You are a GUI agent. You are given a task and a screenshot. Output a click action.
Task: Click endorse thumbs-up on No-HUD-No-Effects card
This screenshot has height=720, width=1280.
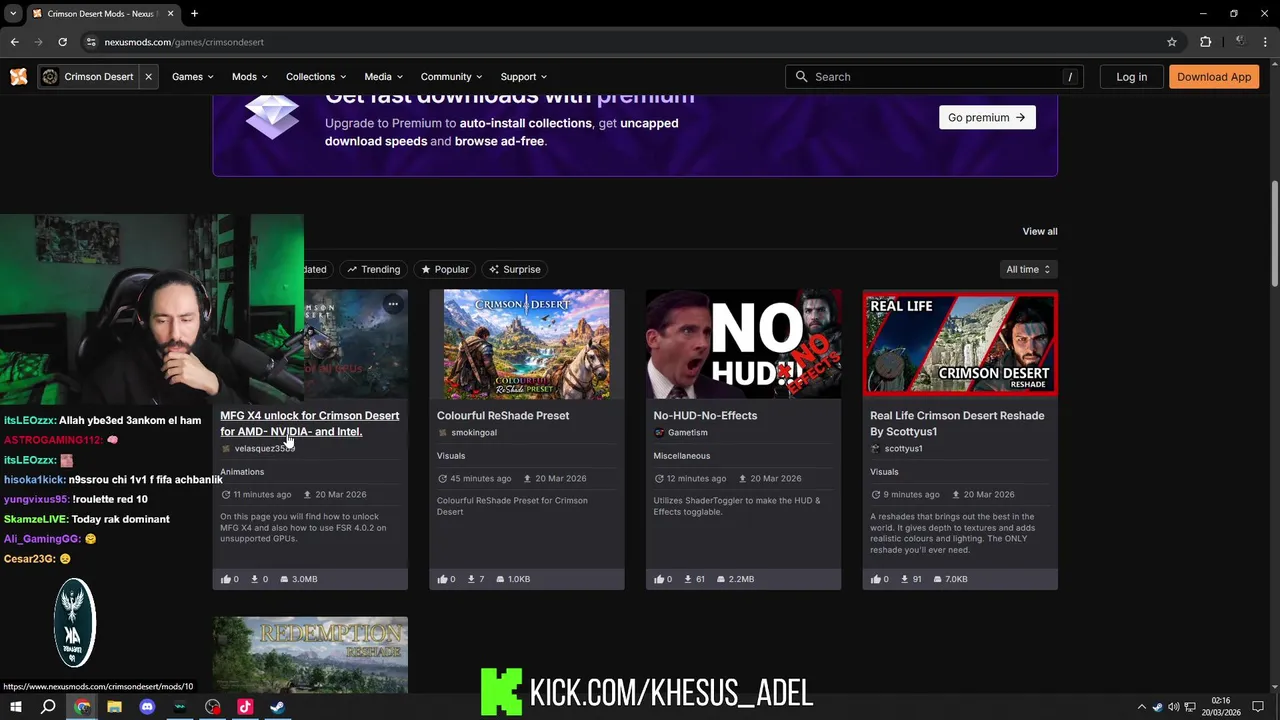[659, 579]
